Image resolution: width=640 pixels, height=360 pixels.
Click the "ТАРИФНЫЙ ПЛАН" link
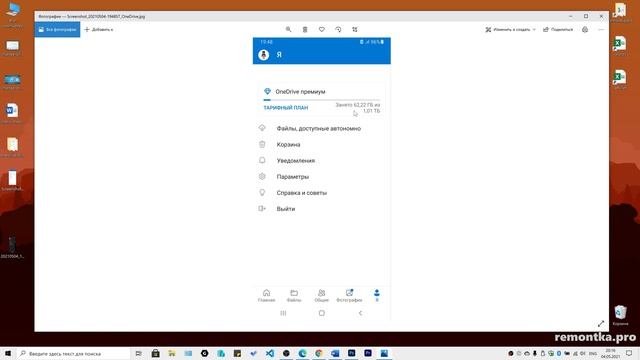click(286, 108)
